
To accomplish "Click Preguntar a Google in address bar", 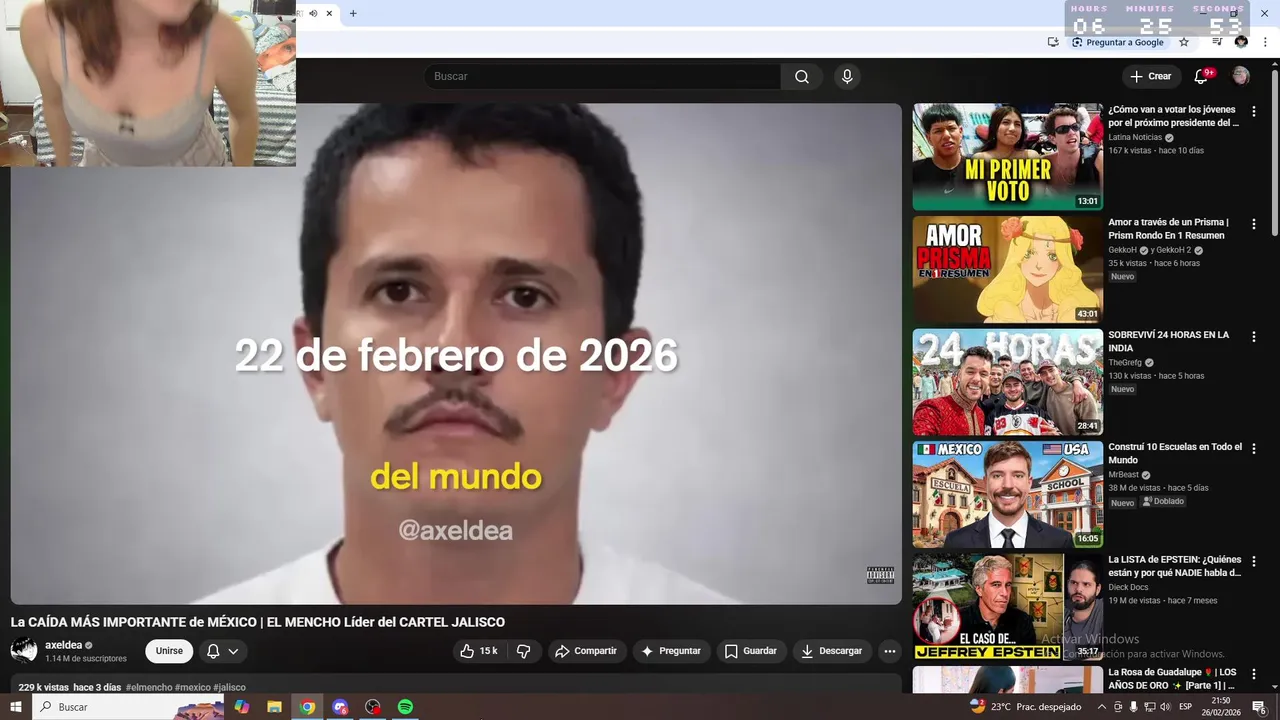I will (1118, 42).
